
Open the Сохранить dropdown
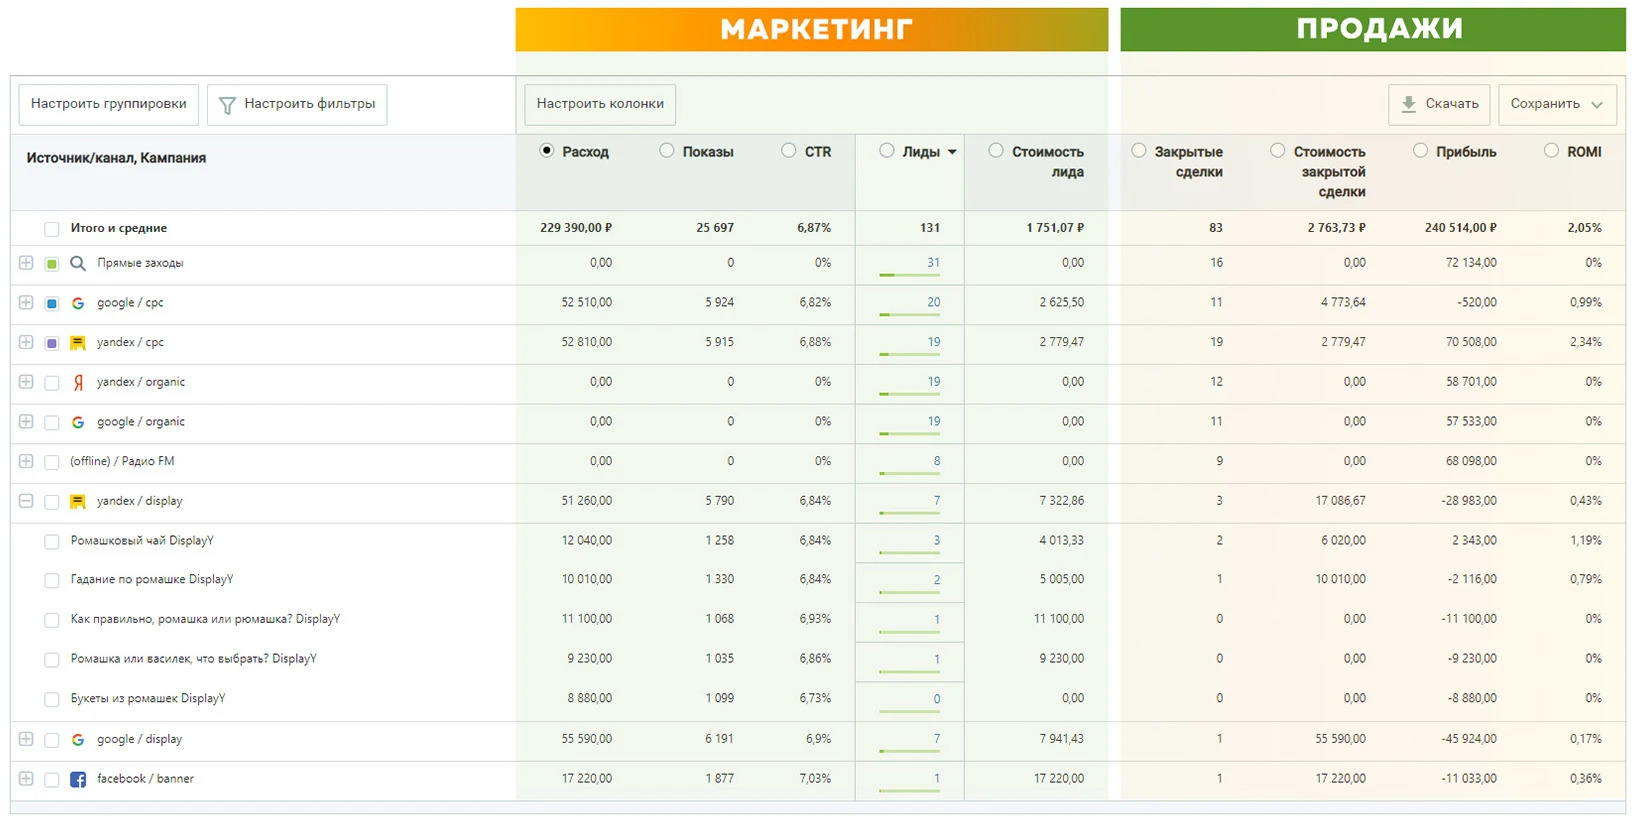[1558, 104]
